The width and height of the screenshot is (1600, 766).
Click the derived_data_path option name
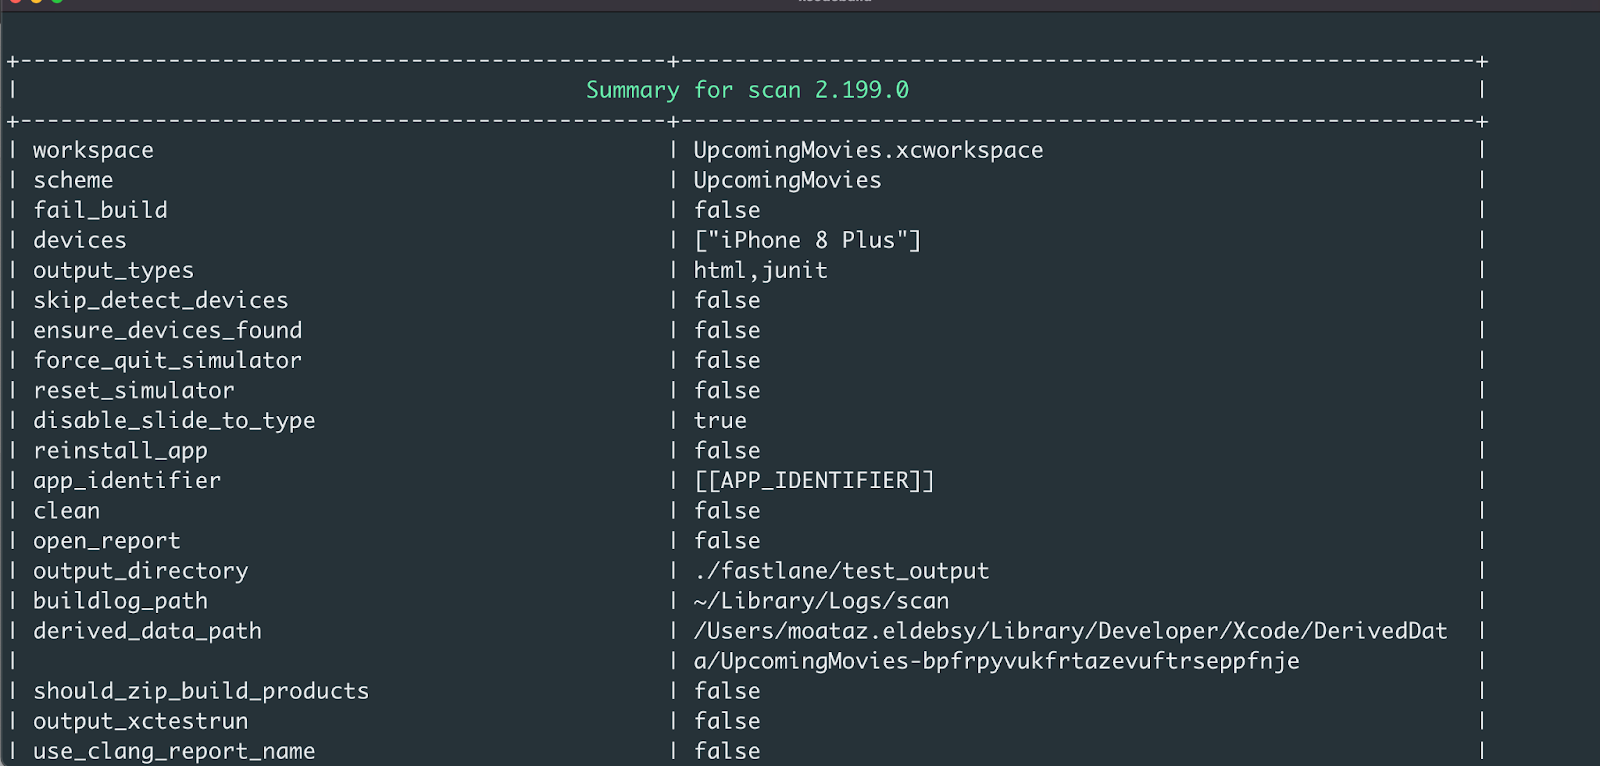147,631
